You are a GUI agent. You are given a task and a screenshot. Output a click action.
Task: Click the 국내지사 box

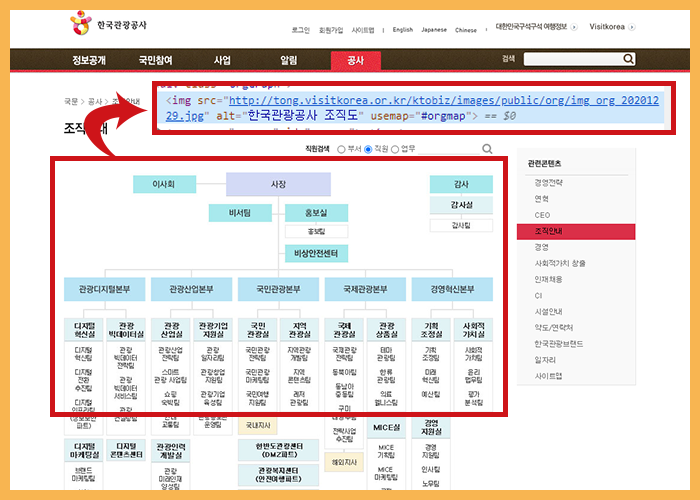258,426
